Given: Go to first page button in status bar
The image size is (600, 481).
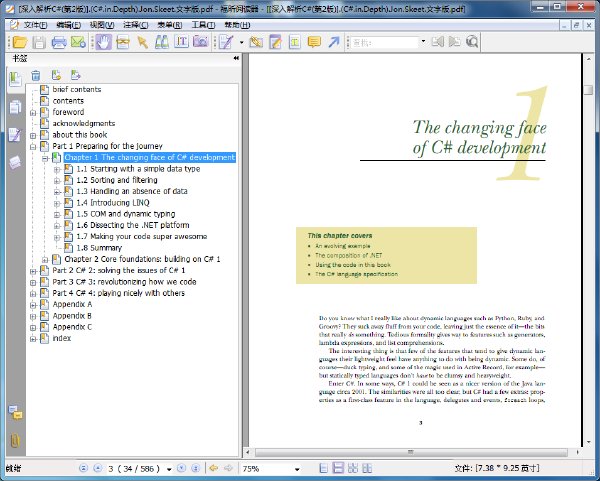Looking at the screenshot, I should tap(83, 468).
